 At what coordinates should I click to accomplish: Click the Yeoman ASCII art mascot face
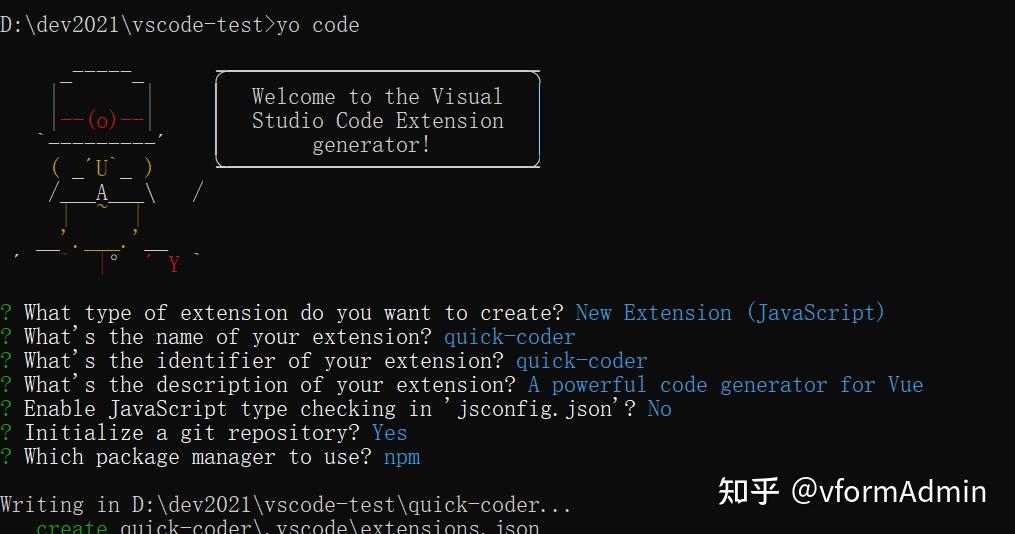[102, 168]
